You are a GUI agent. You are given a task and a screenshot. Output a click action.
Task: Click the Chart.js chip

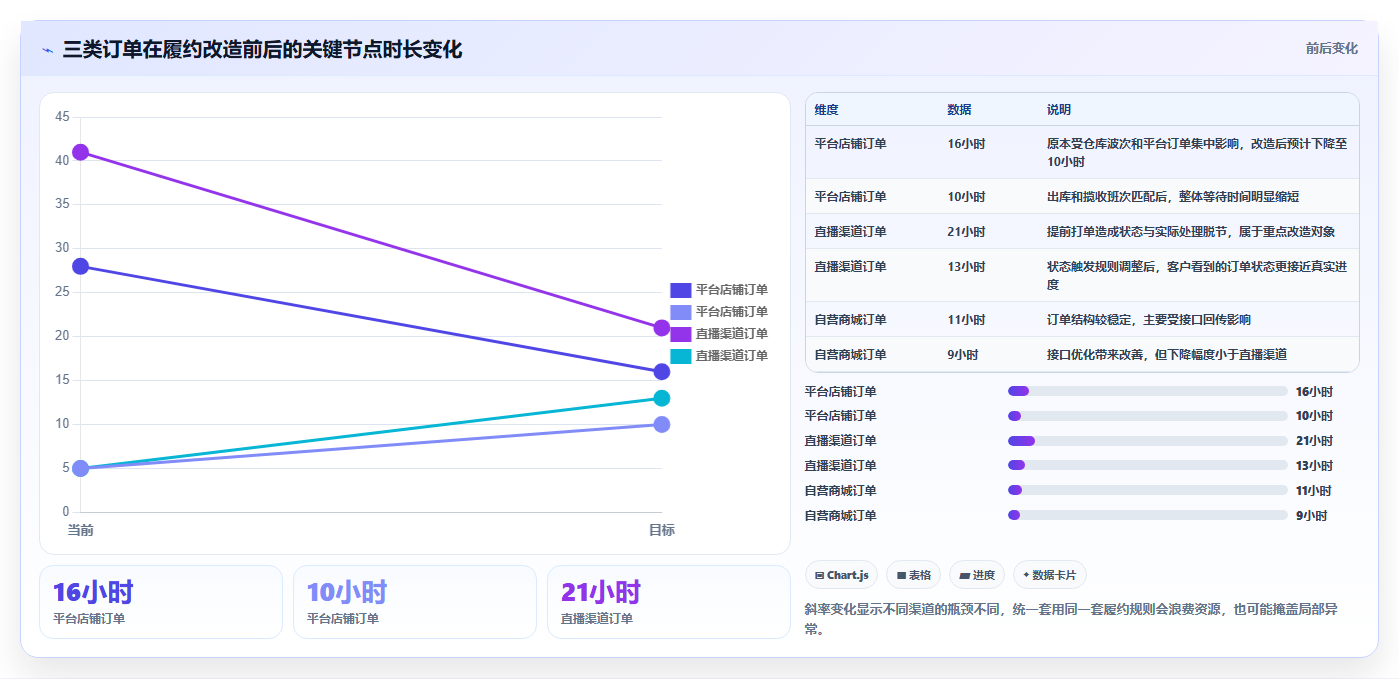841,575
